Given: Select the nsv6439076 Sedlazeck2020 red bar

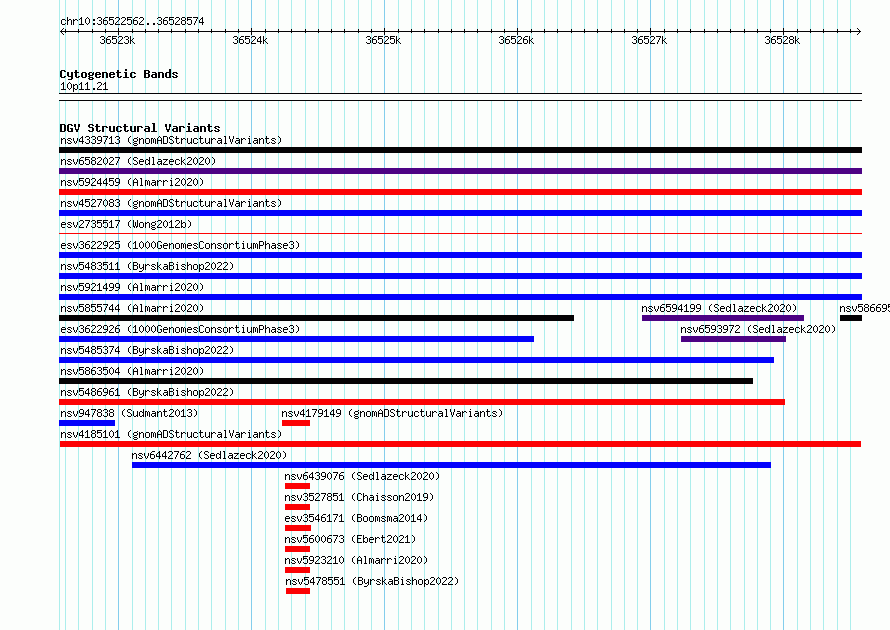Looking at the screenshot, I should pos(297,486).
